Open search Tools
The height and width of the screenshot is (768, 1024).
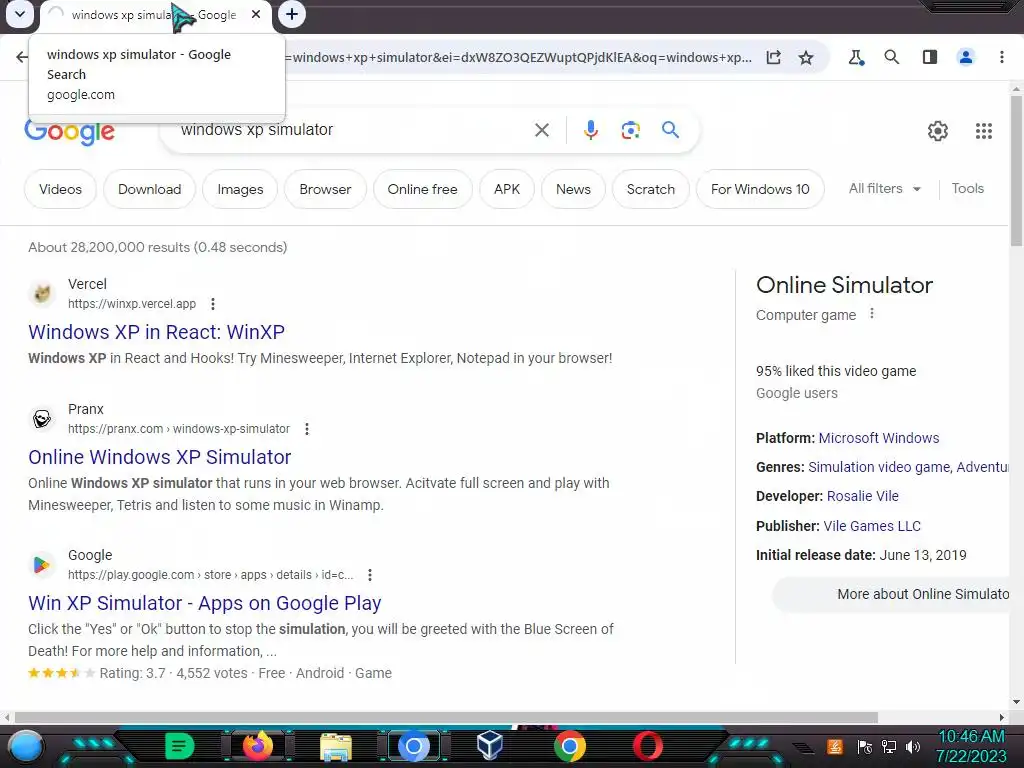click(967, 188)
